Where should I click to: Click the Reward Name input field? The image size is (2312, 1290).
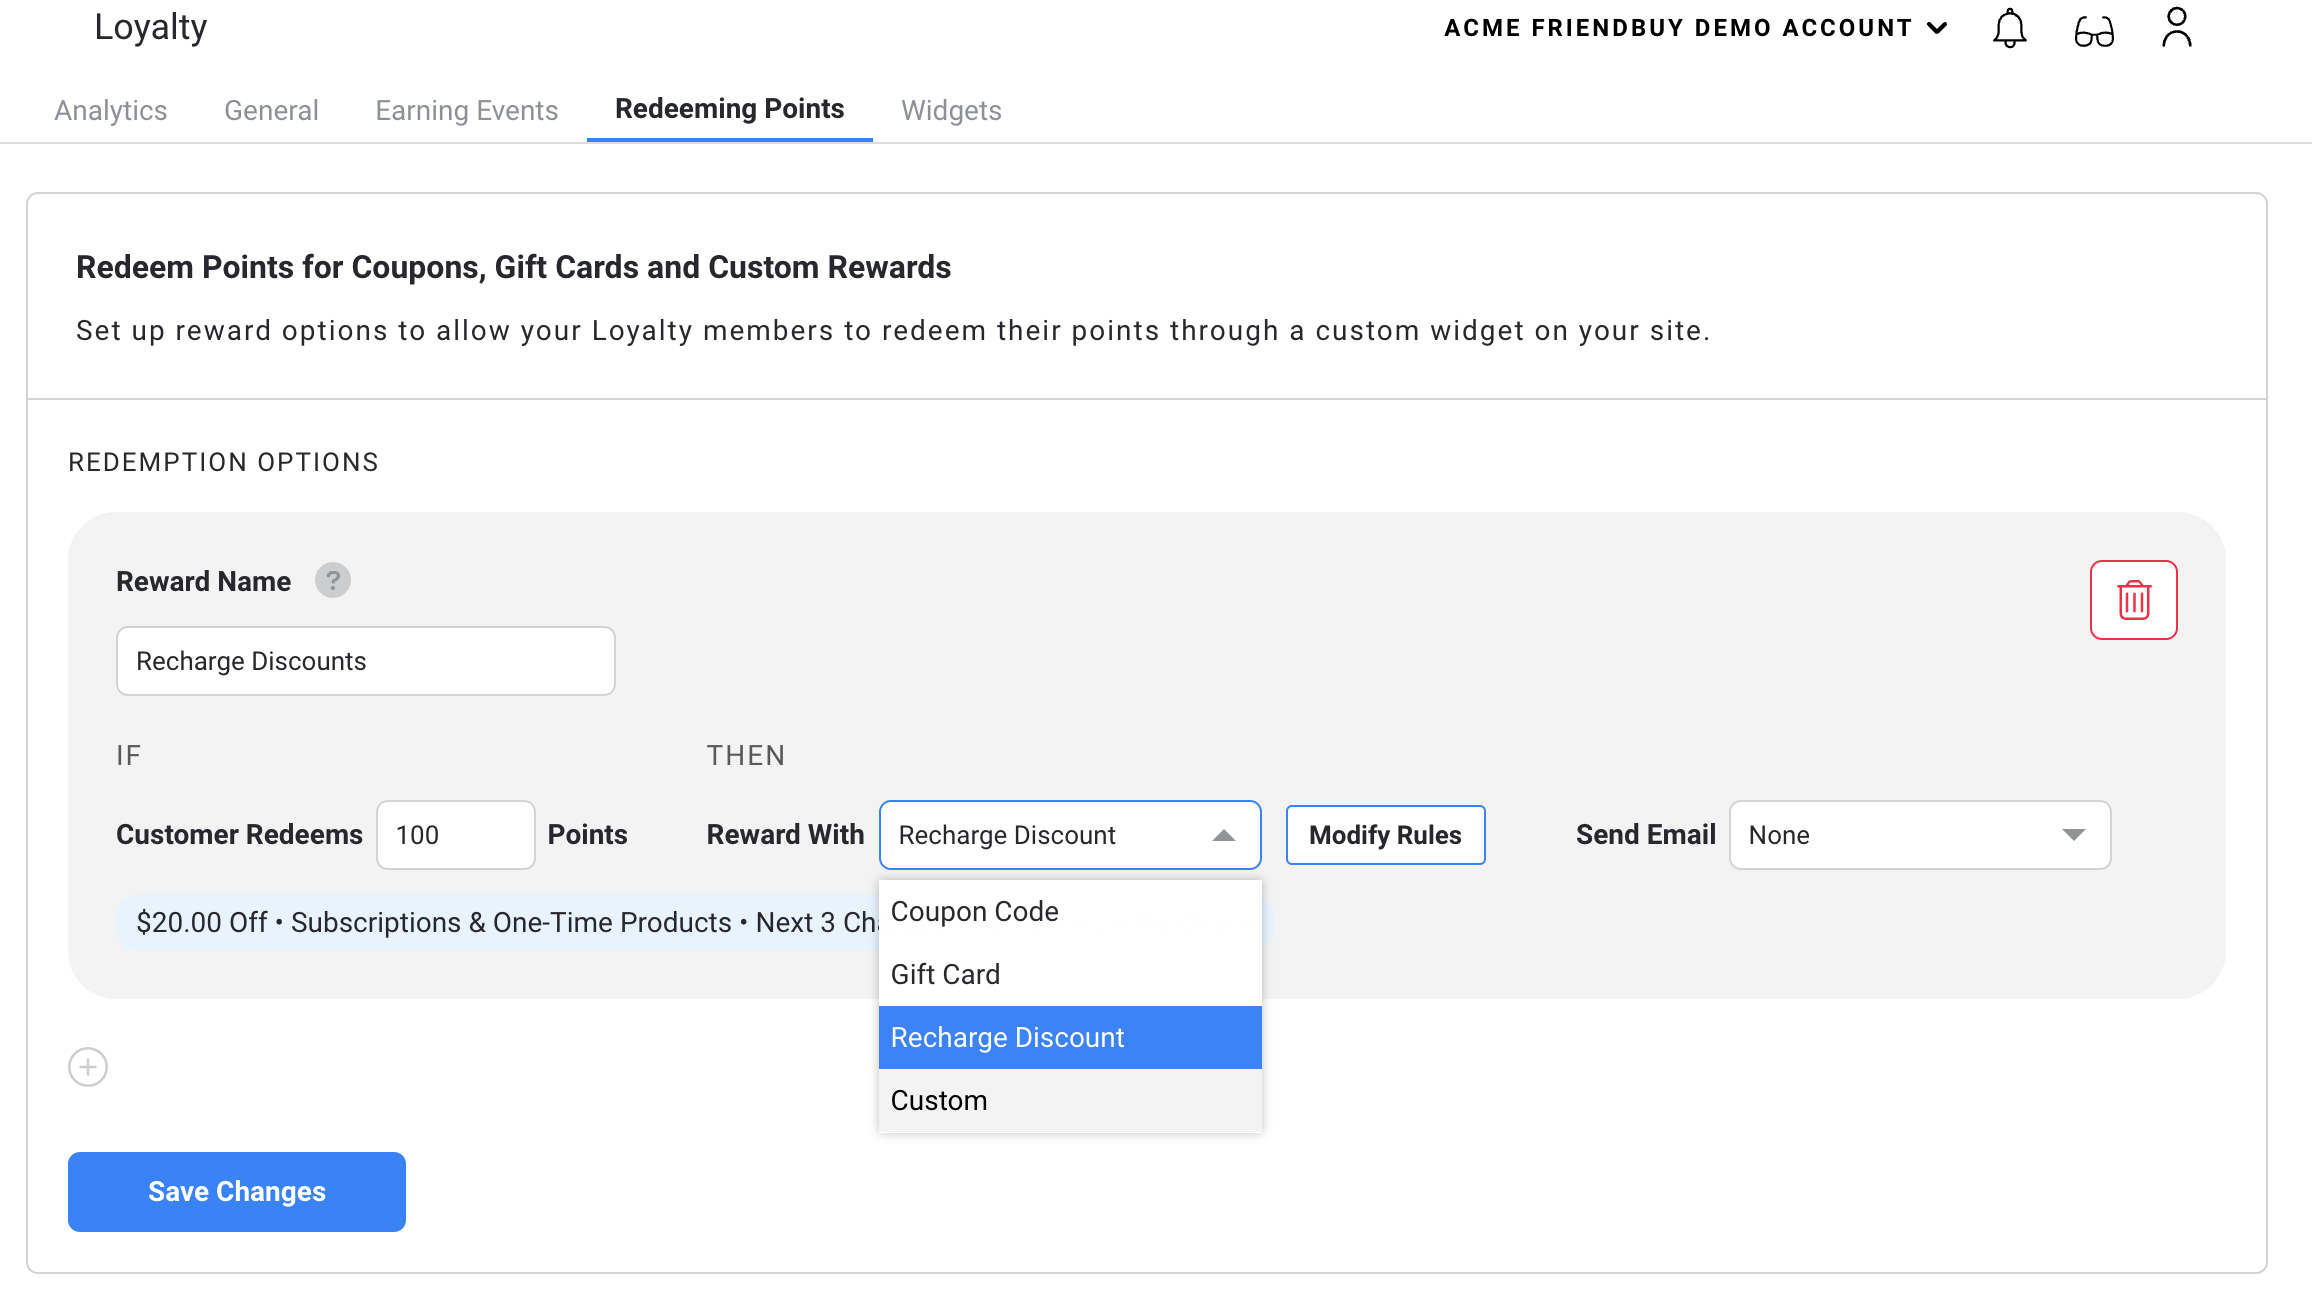[x=365, y=661]
